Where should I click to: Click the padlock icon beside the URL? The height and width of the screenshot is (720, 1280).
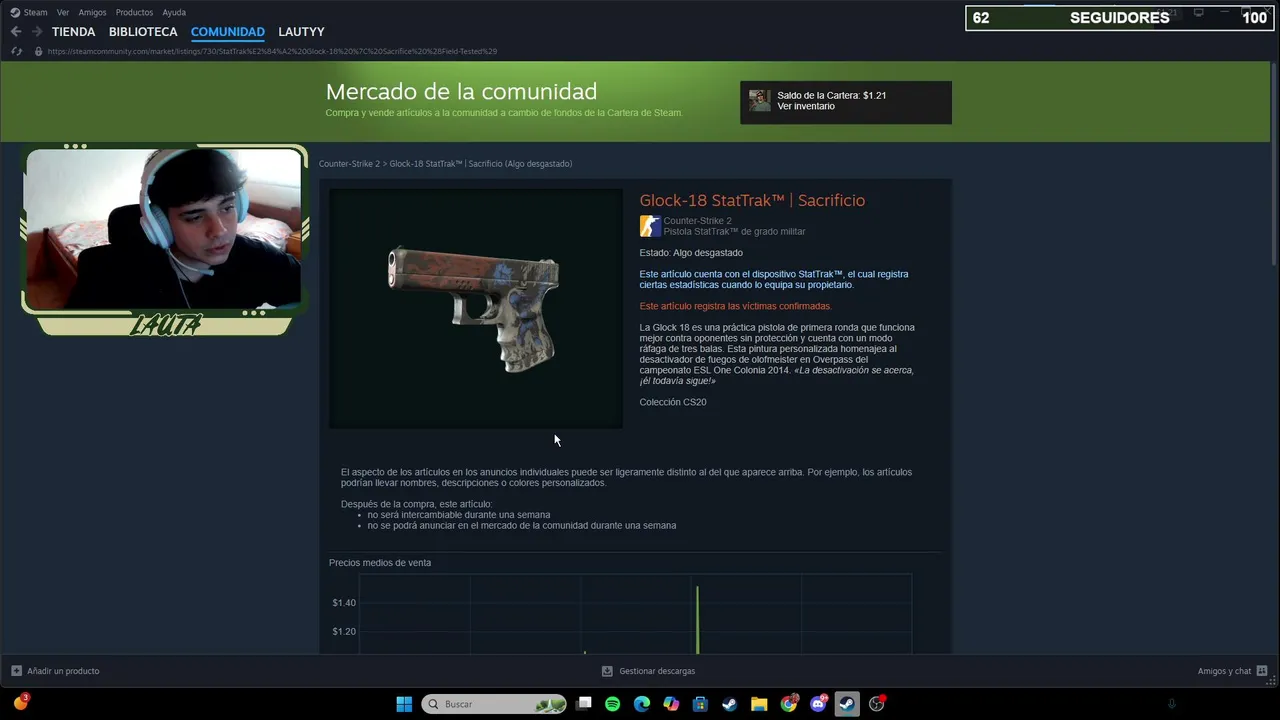click(x=38, y=51)
